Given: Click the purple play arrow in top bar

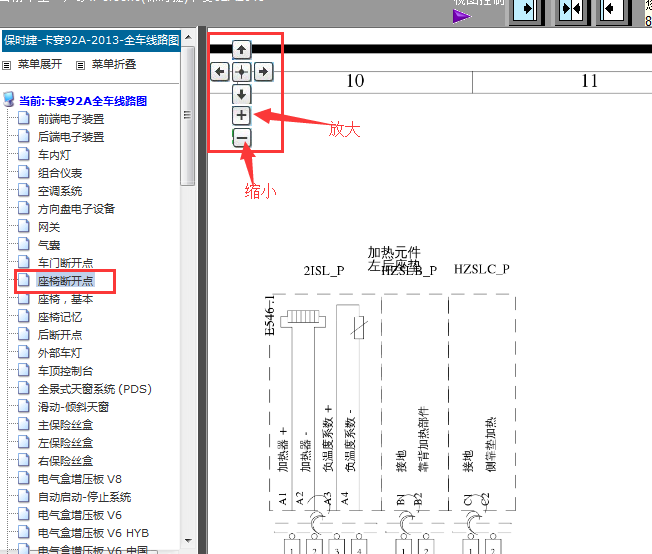Looking at the screenshot, I should [x=462, y=16].
